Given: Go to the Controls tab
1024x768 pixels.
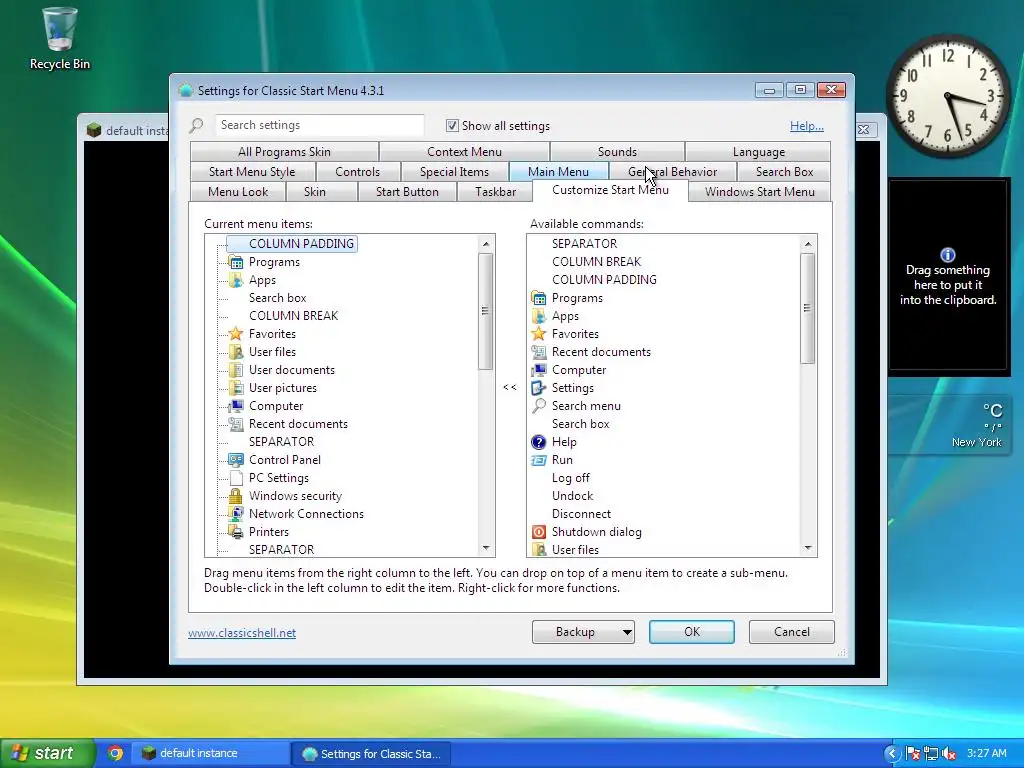Looking at the screenshot, I should pos(357,172).
